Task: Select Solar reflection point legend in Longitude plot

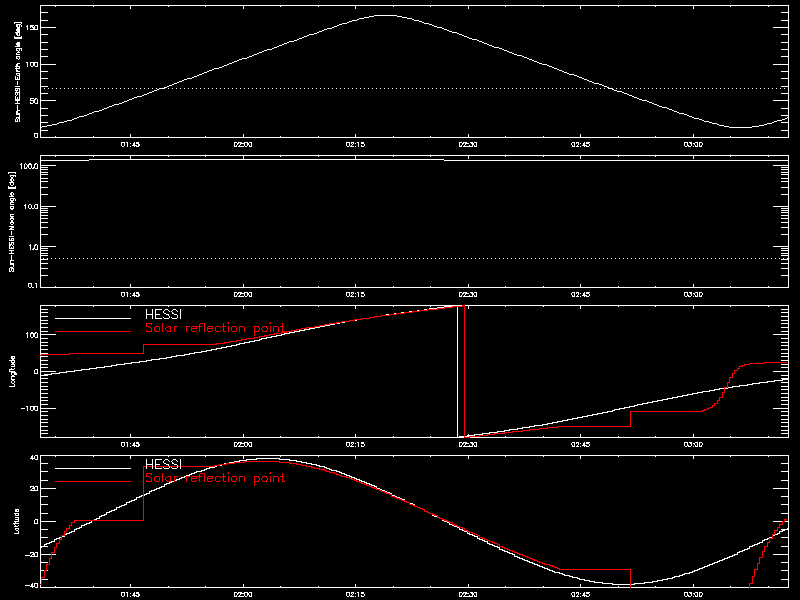Action: coord(215,328)
